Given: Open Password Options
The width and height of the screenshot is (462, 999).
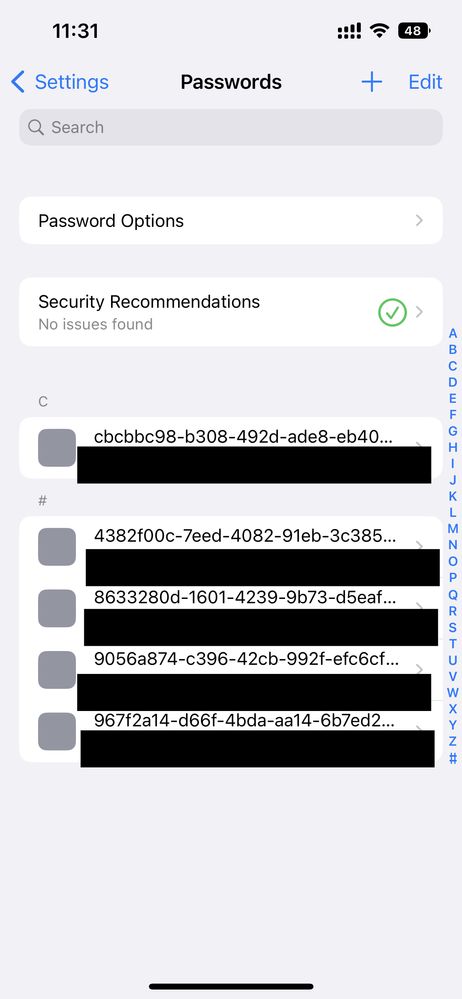Looking at the screenshot, I should [231, 220].
